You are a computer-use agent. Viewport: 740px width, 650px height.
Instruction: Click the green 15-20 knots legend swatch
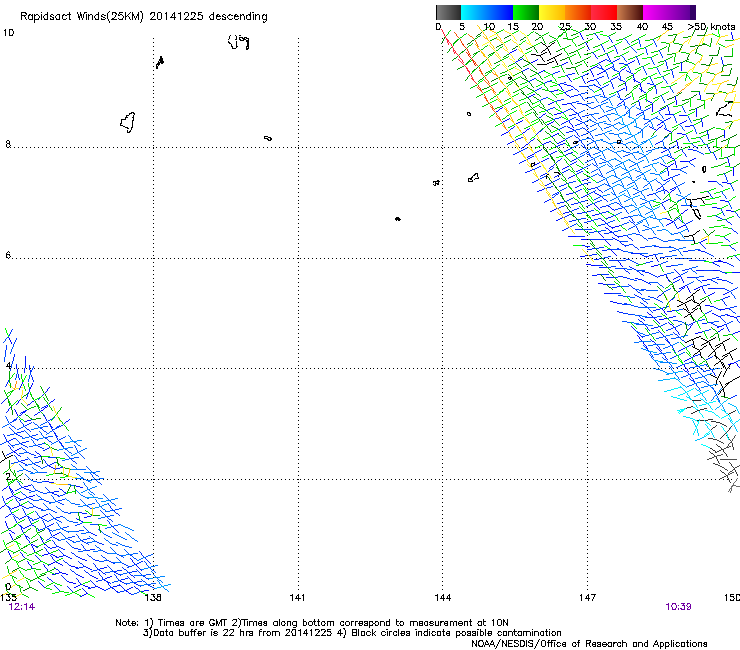[x=526, y=12]
